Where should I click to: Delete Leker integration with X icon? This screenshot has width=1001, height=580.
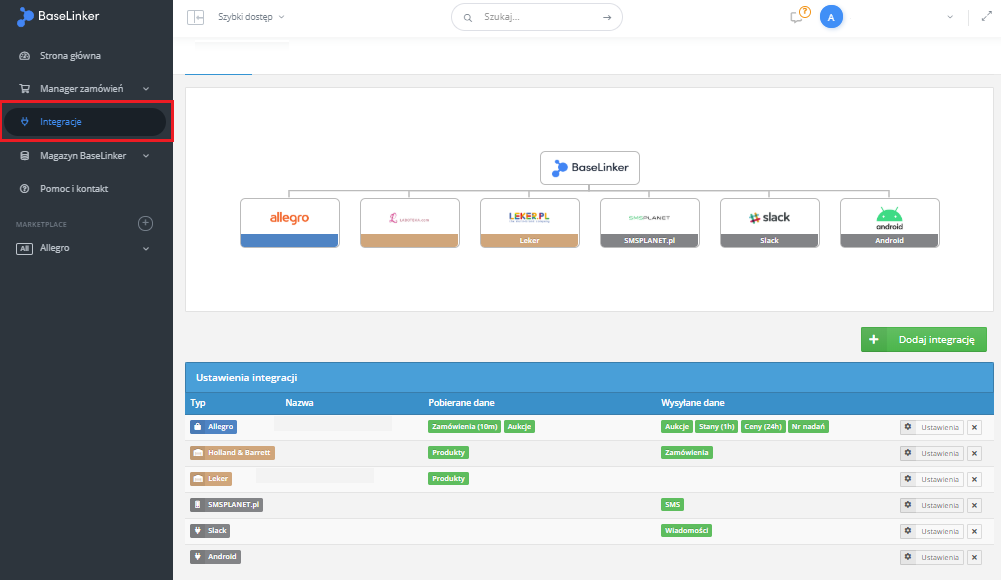pyautogui.click(x=974, y=479)
